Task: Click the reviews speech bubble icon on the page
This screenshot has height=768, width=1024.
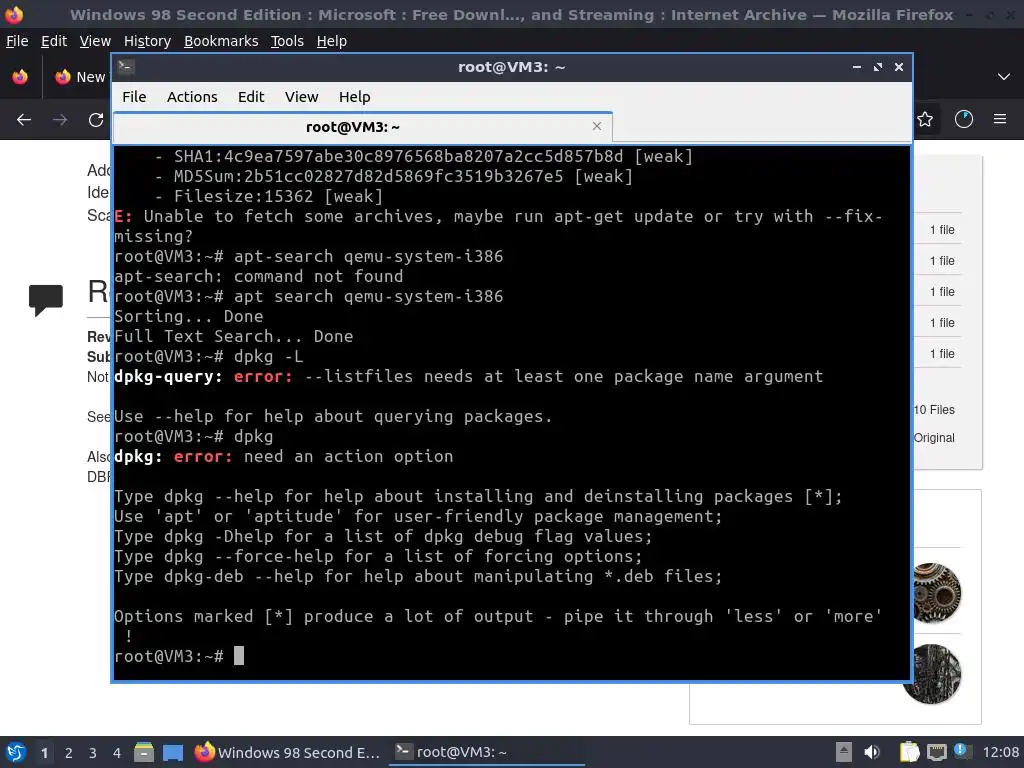Action: tap(46, 300)
